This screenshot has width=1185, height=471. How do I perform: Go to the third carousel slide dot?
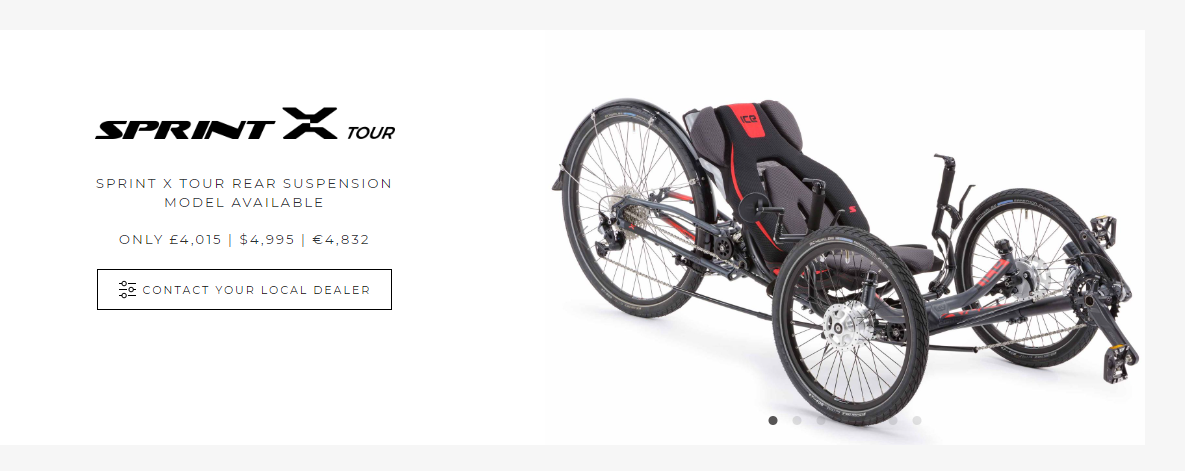pos(821,420)
